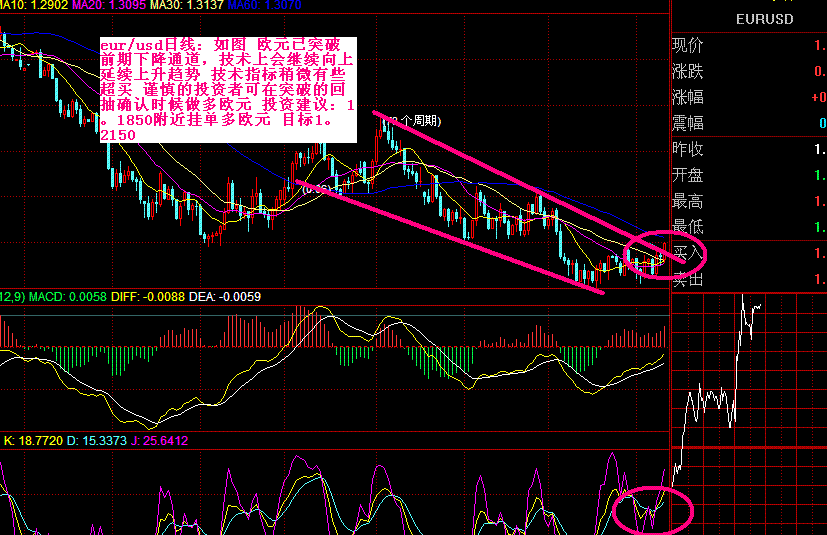Click the 最高 quote row label
This screenshot has height=535, width=827.
pyautogui.click(x=688, y=201)
